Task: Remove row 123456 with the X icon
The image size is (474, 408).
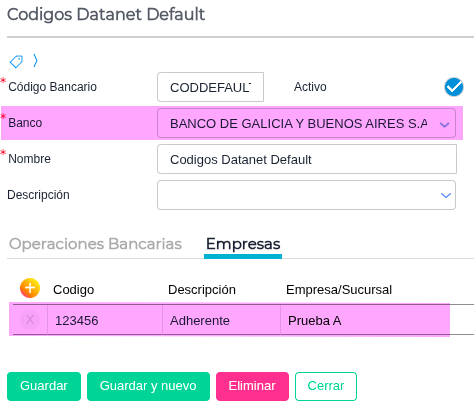Action: pos(30,320)
